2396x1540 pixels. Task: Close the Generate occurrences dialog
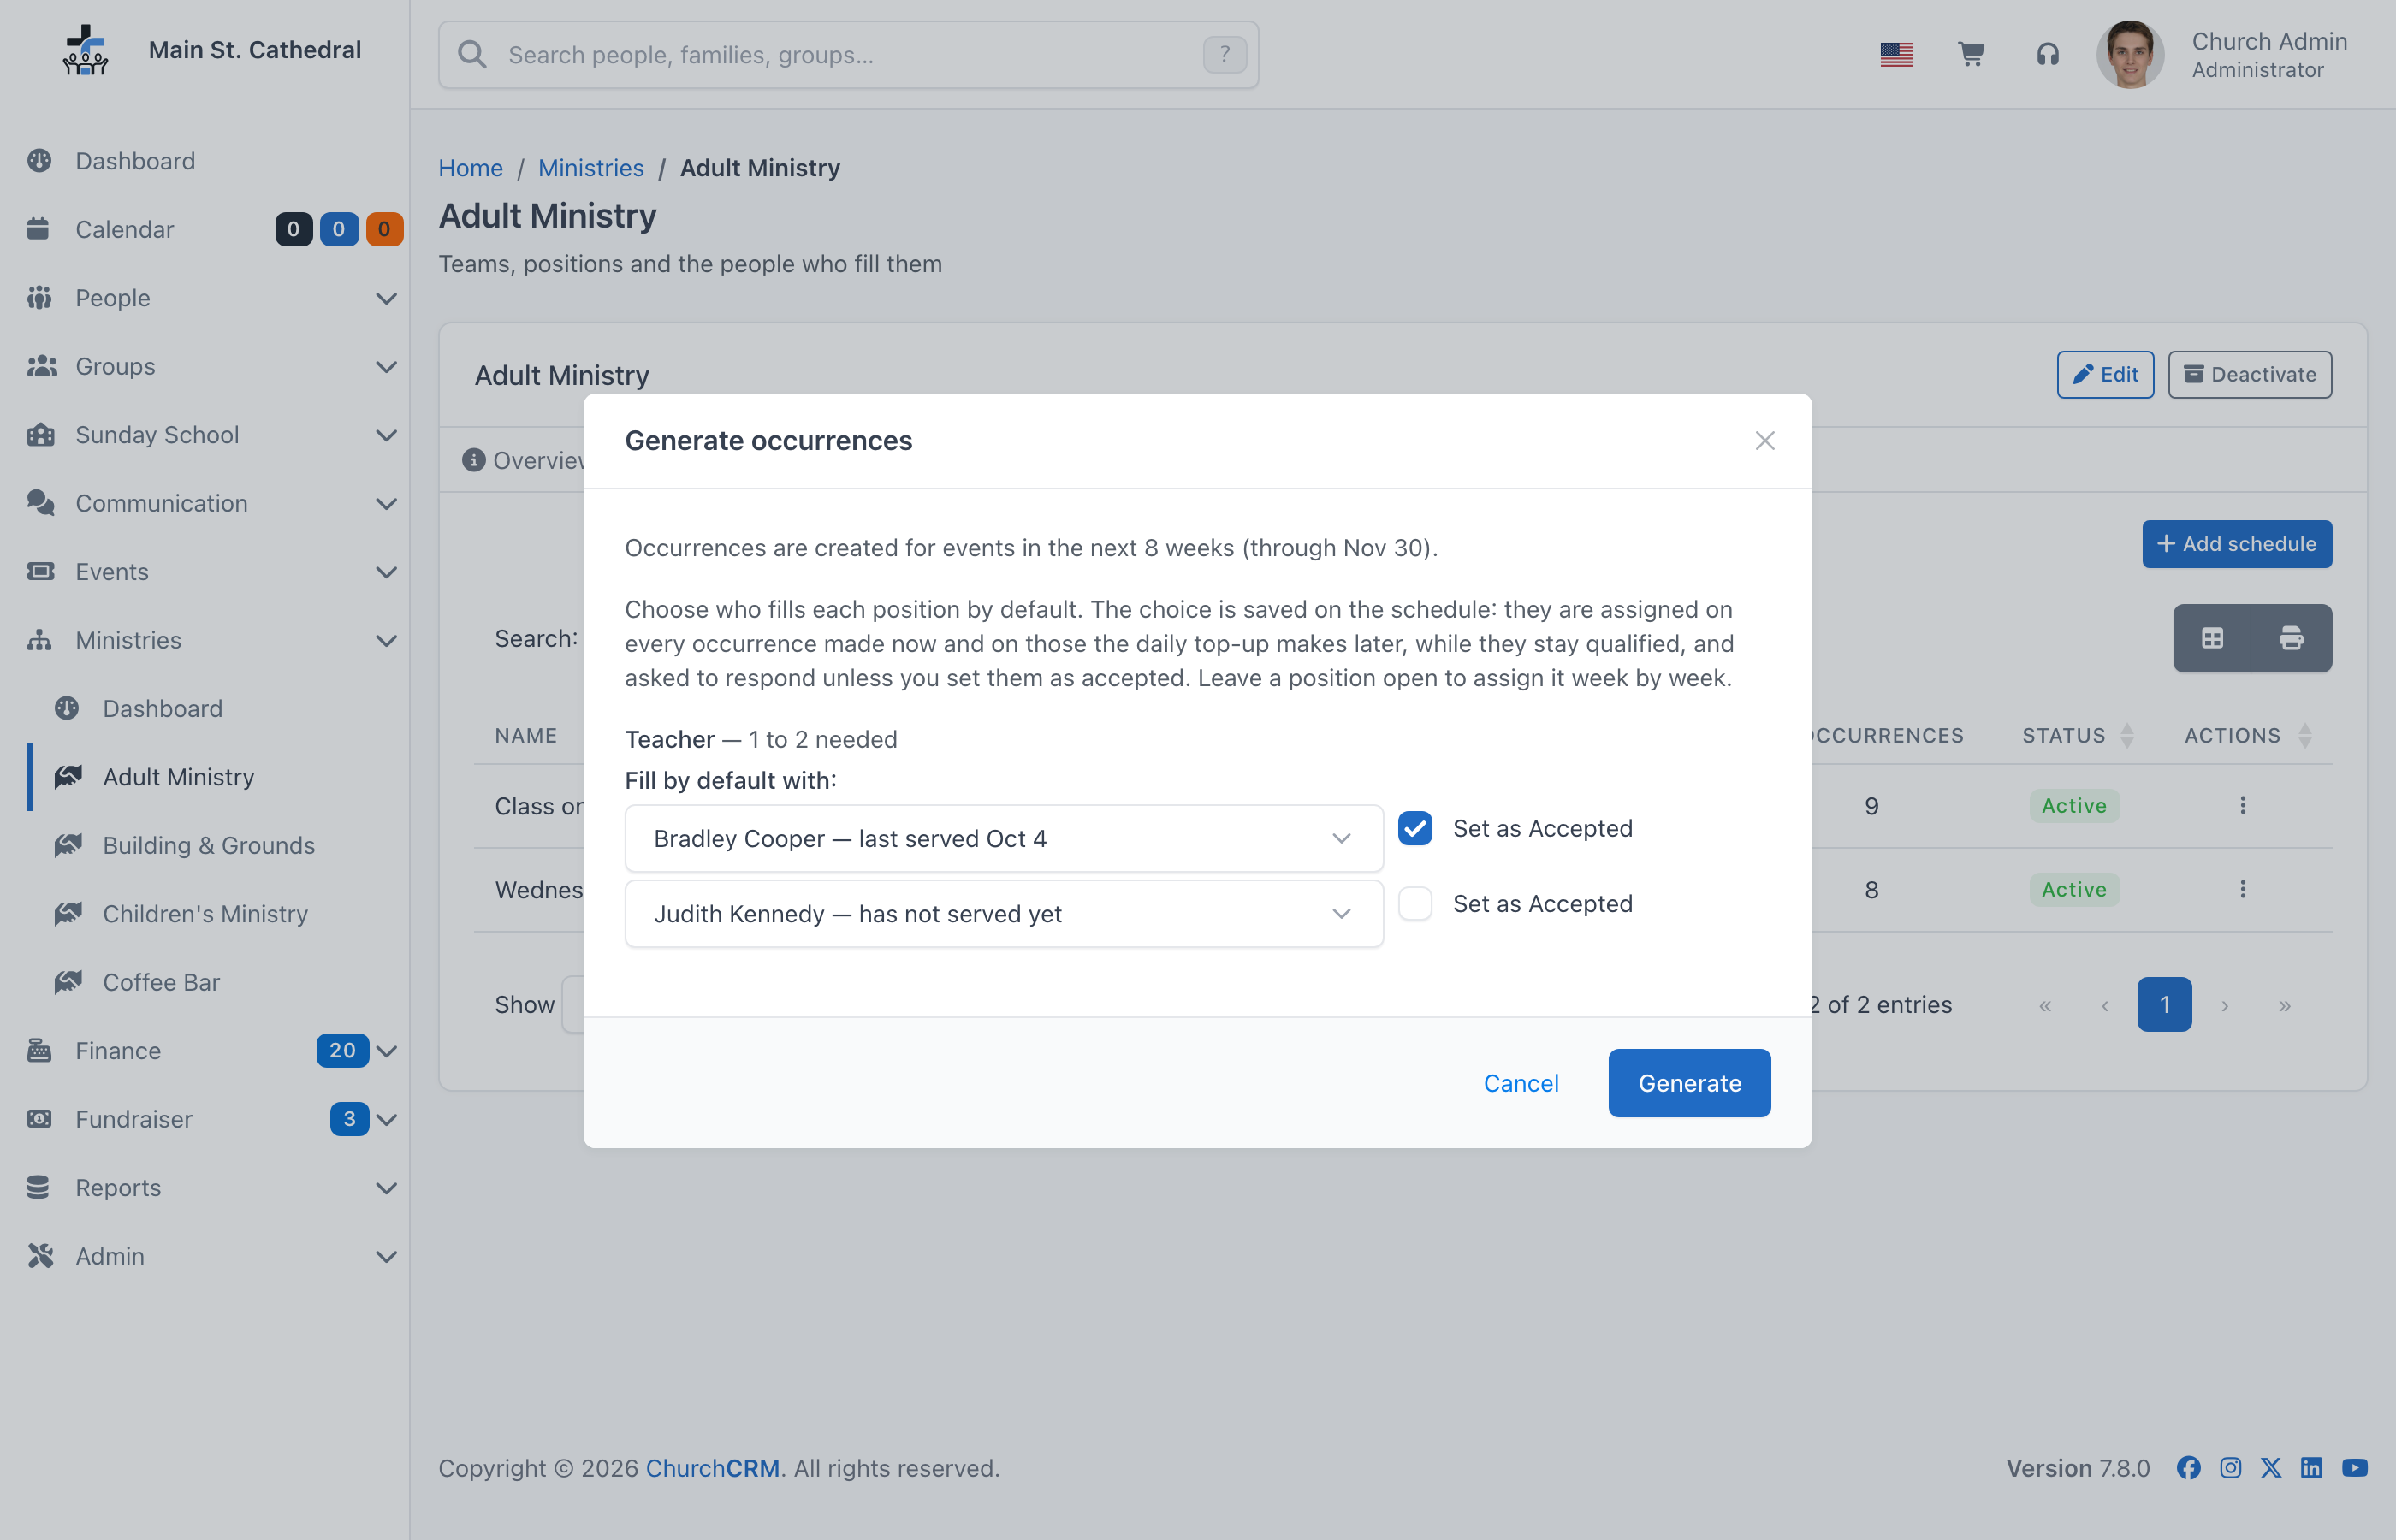[x=1764, y=441]
